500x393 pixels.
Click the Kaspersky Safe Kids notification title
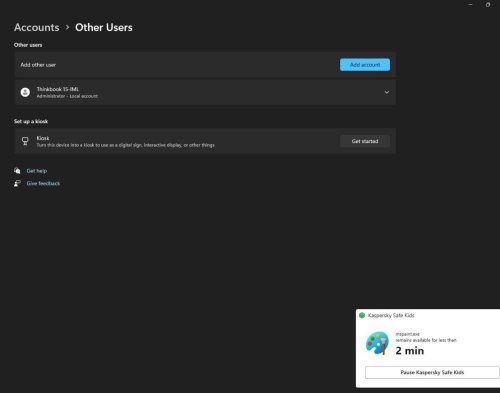[x=391, y=315]
